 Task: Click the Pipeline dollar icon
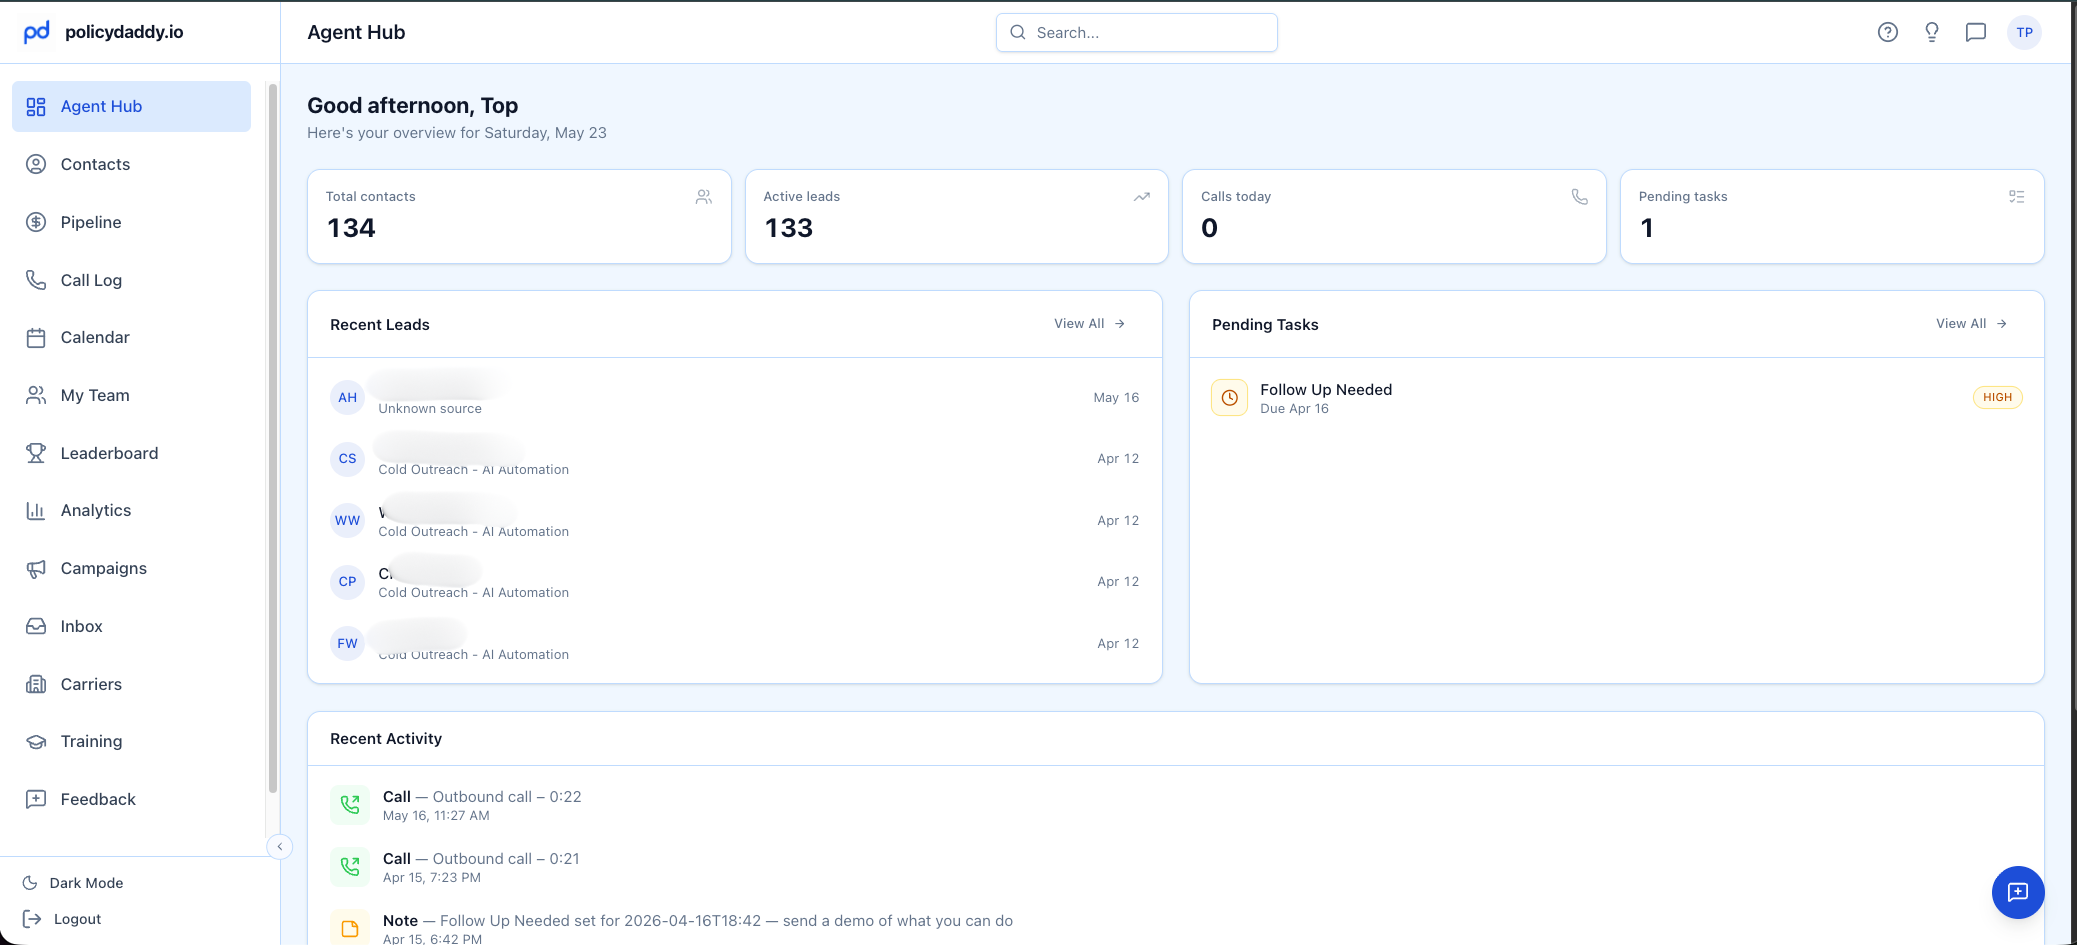pyautogui.click(x=36, y=222)
